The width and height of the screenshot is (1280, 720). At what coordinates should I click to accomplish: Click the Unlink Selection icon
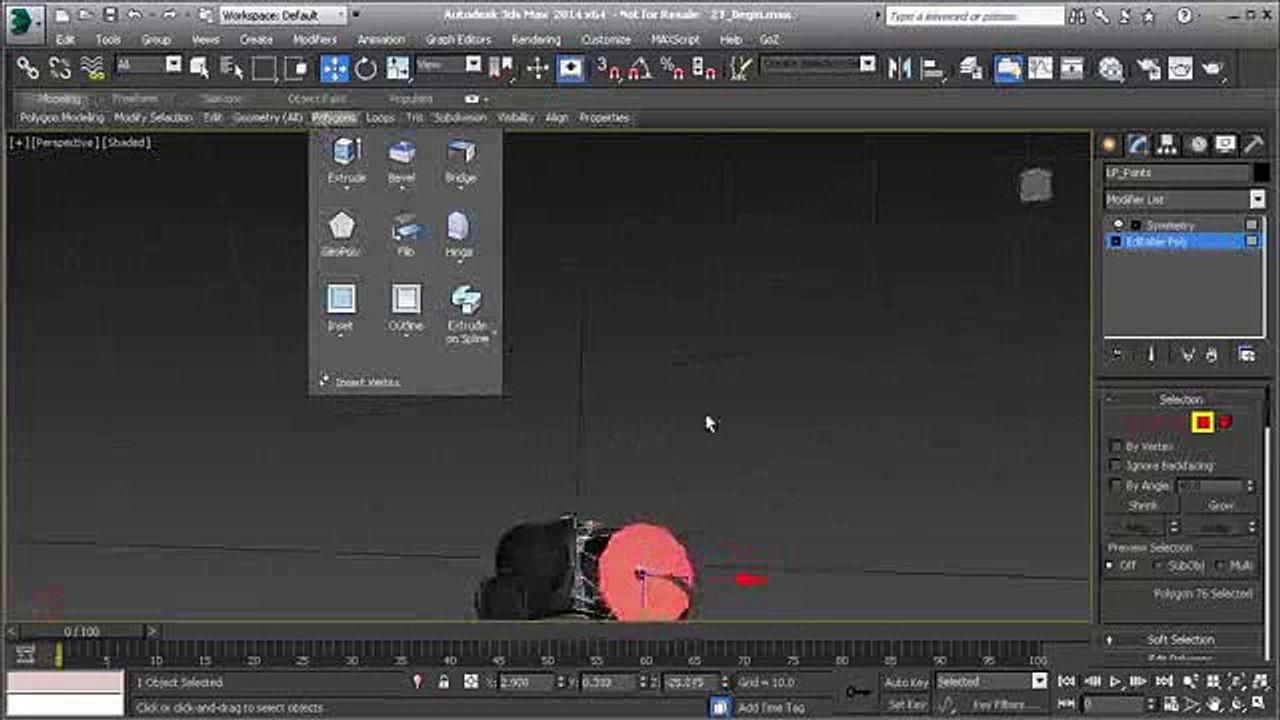pos(60,68)
